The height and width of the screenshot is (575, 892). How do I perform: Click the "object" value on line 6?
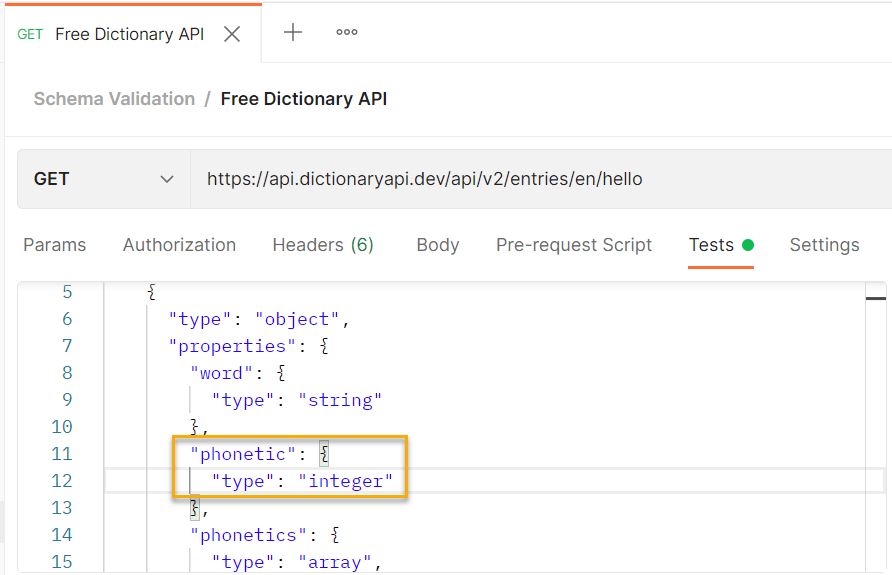(297, 319)
